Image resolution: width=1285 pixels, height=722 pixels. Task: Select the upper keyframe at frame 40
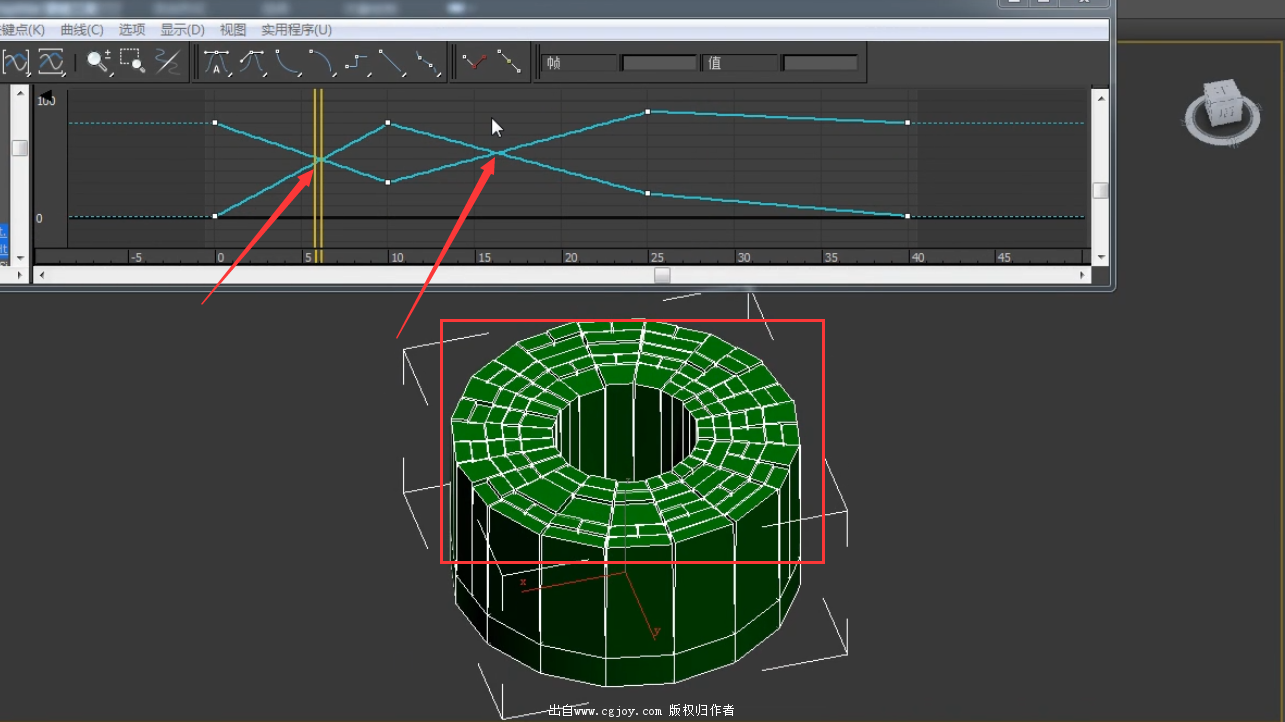pos(907,123)
